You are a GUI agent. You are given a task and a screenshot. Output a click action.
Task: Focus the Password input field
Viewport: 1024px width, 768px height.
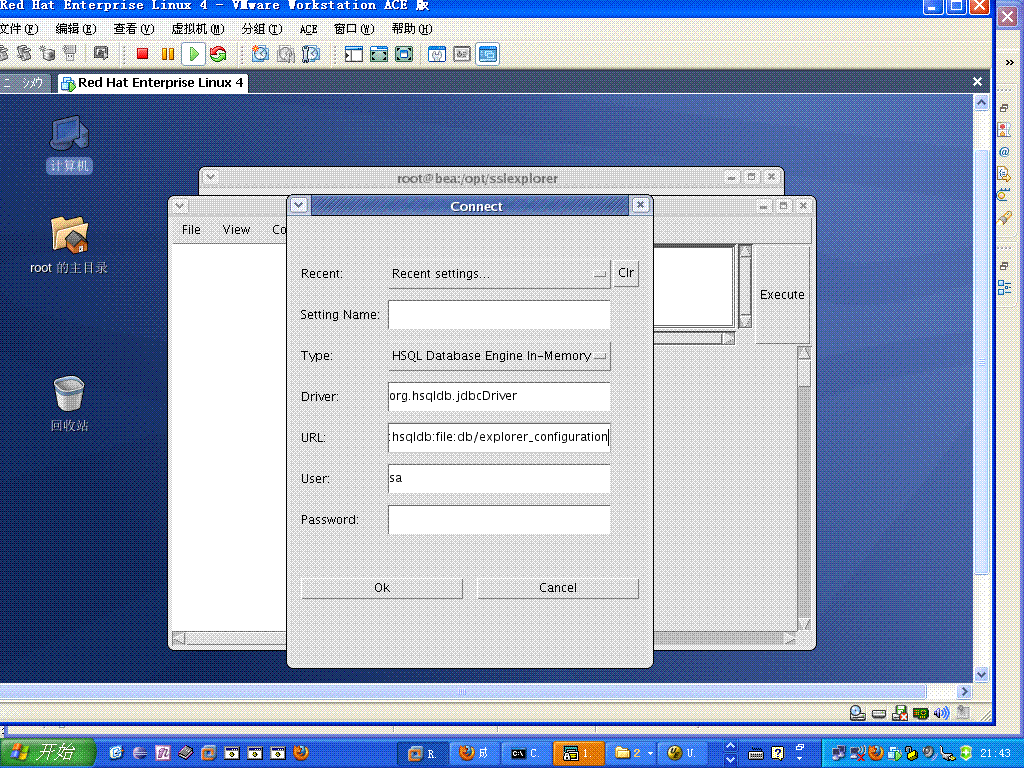coord(499,519)
